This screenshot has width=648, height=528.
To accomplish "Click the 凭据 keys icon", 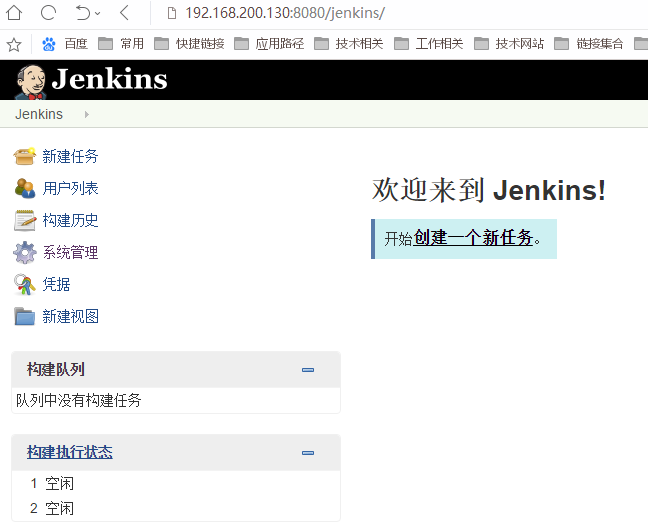I will pos(25,284).
